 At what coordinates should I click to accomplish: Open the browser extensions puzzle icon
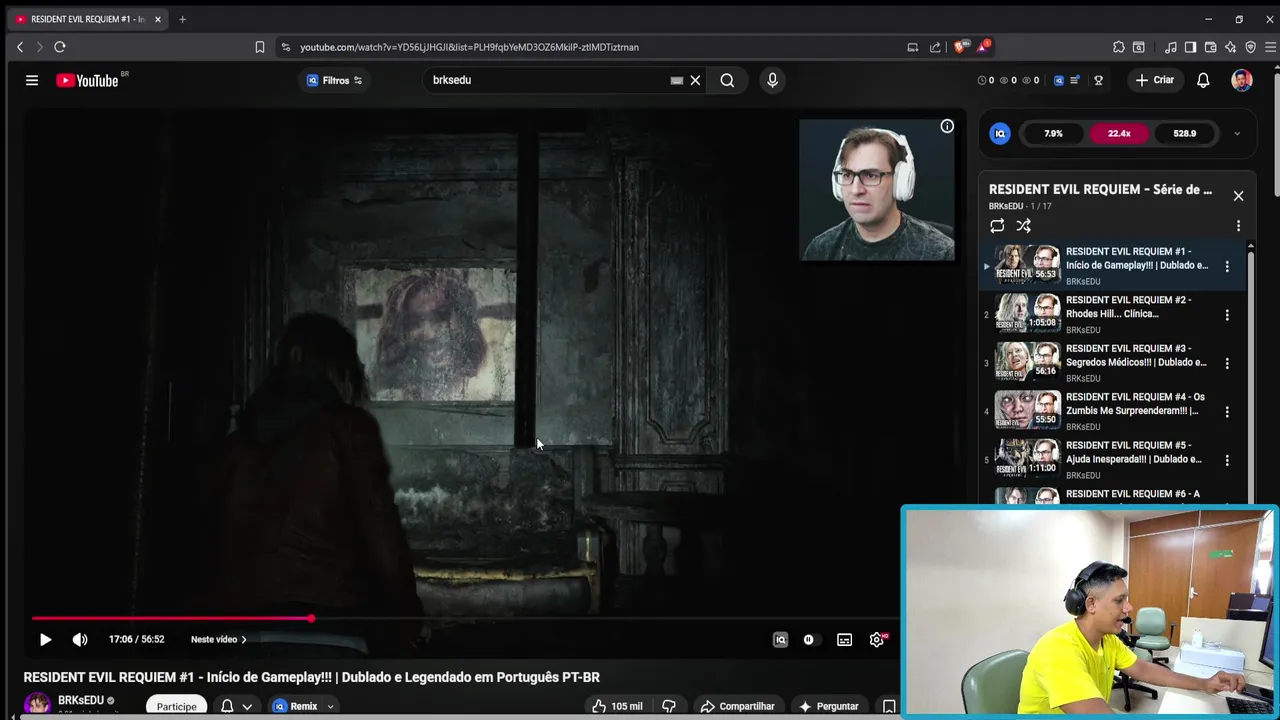[1118, 47]
